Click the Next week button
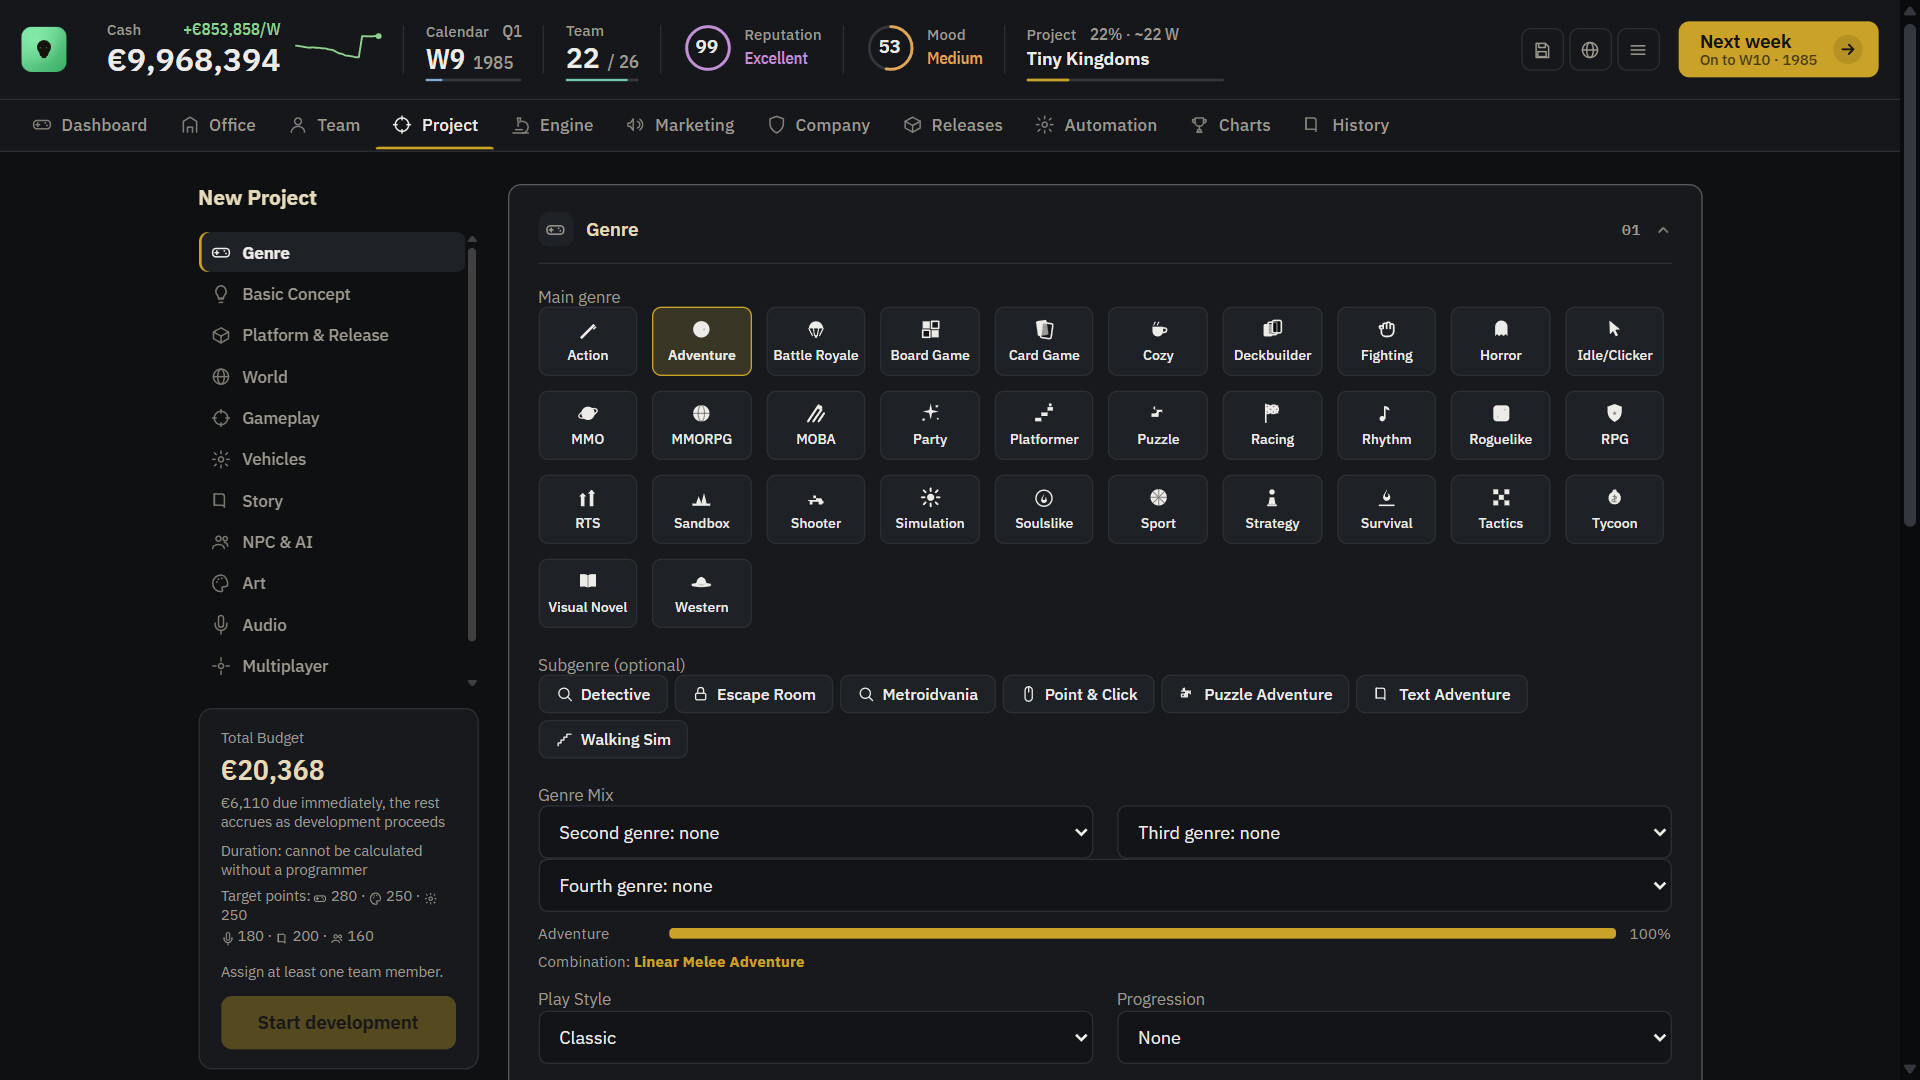 [1778, 49]
